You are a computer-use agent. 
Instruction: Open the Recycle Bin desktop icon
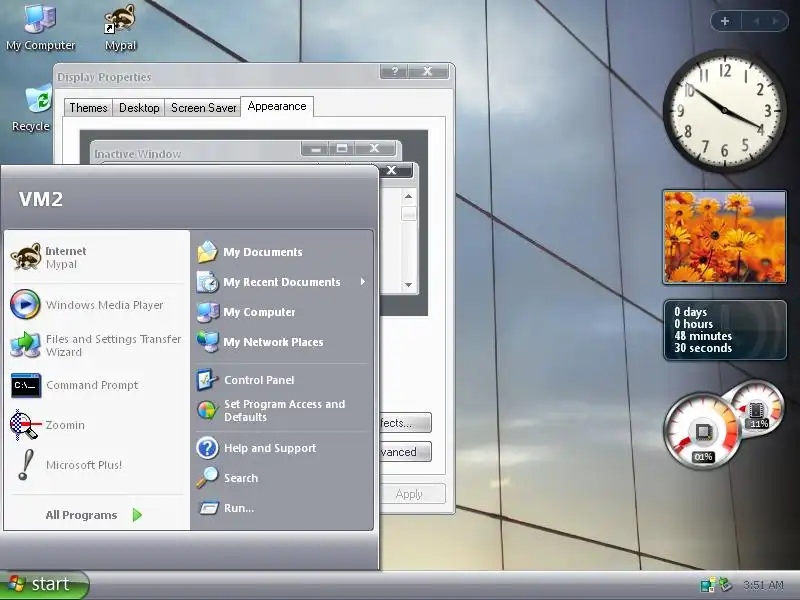coord(32,109)
